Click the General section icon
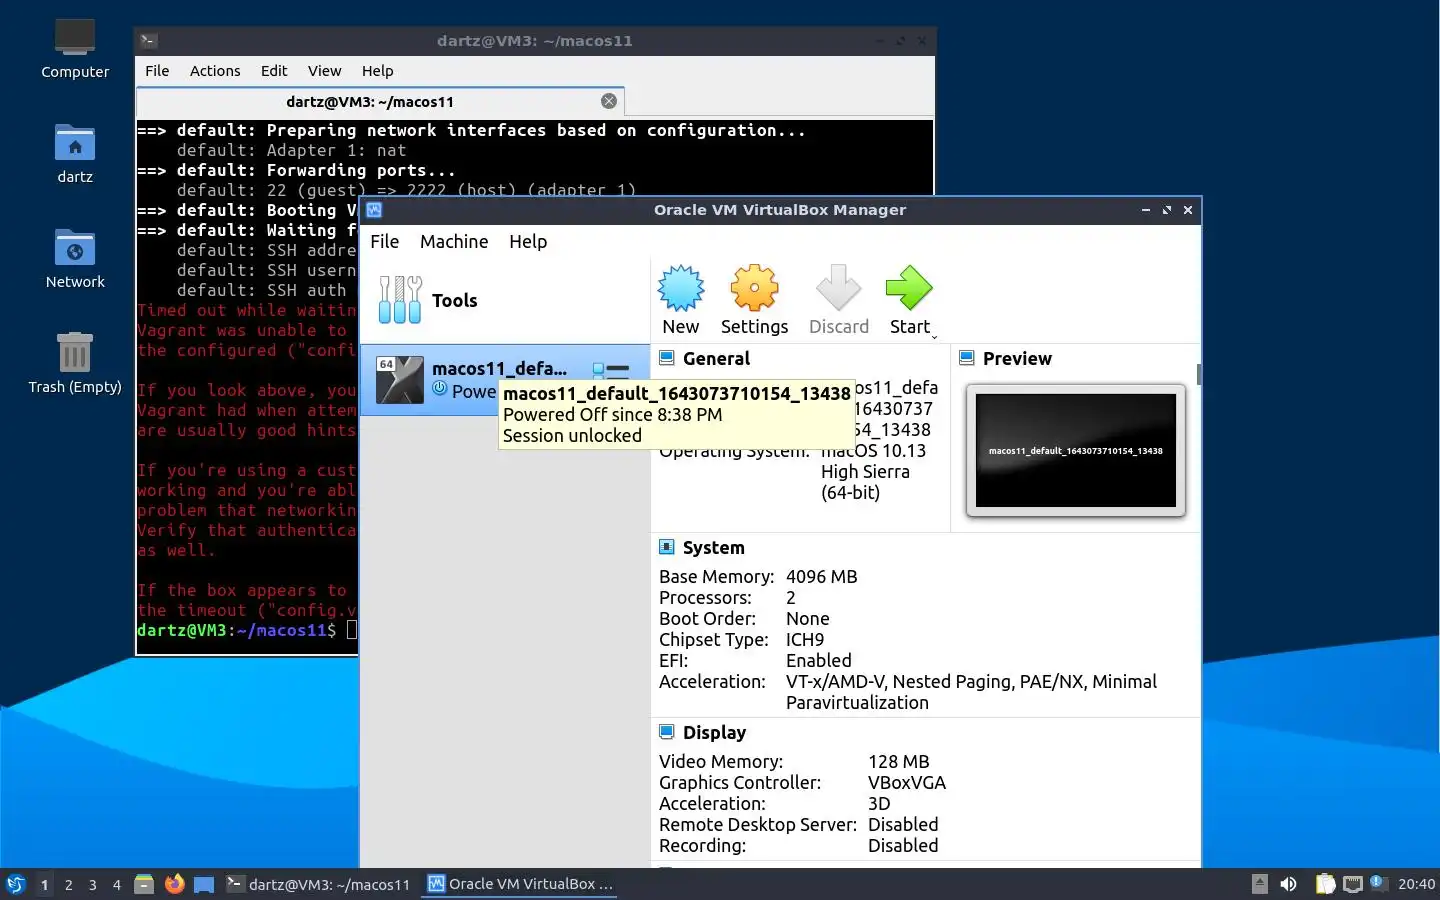1440x900 pixels. (x=667, y=358)
